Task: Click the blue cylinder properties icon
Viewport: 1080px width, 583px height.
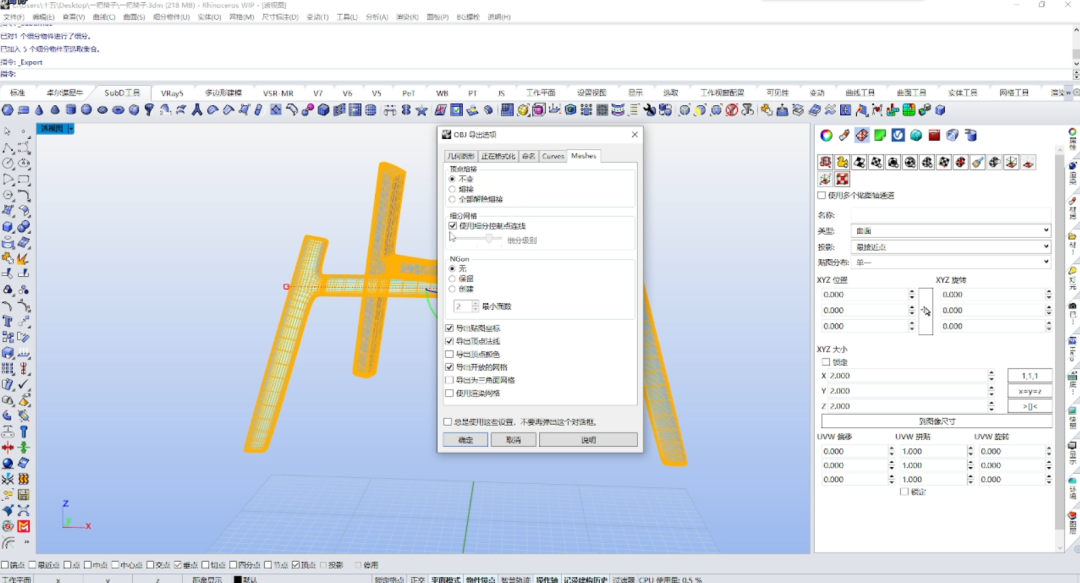Action: 970,135
